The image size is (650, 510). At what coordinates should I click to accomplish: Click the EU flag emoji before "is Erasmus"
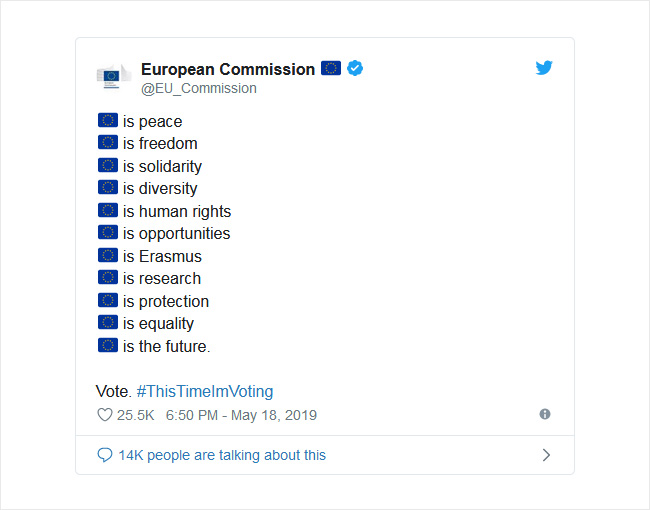[x=108, y=255]
